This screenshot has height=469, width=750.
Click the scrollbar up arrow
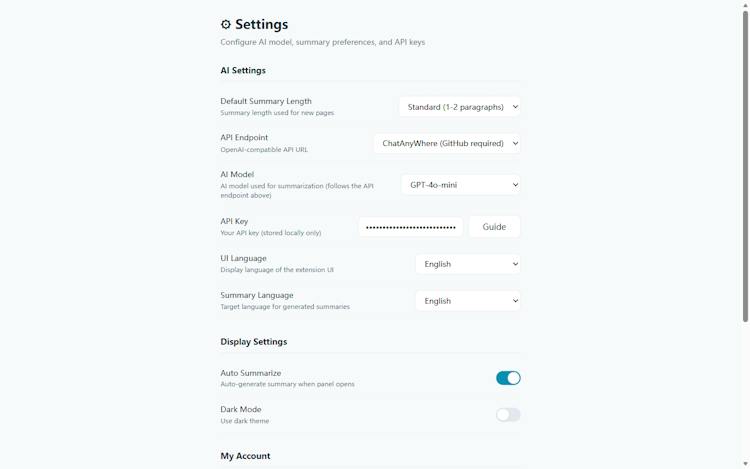[745, 4]
